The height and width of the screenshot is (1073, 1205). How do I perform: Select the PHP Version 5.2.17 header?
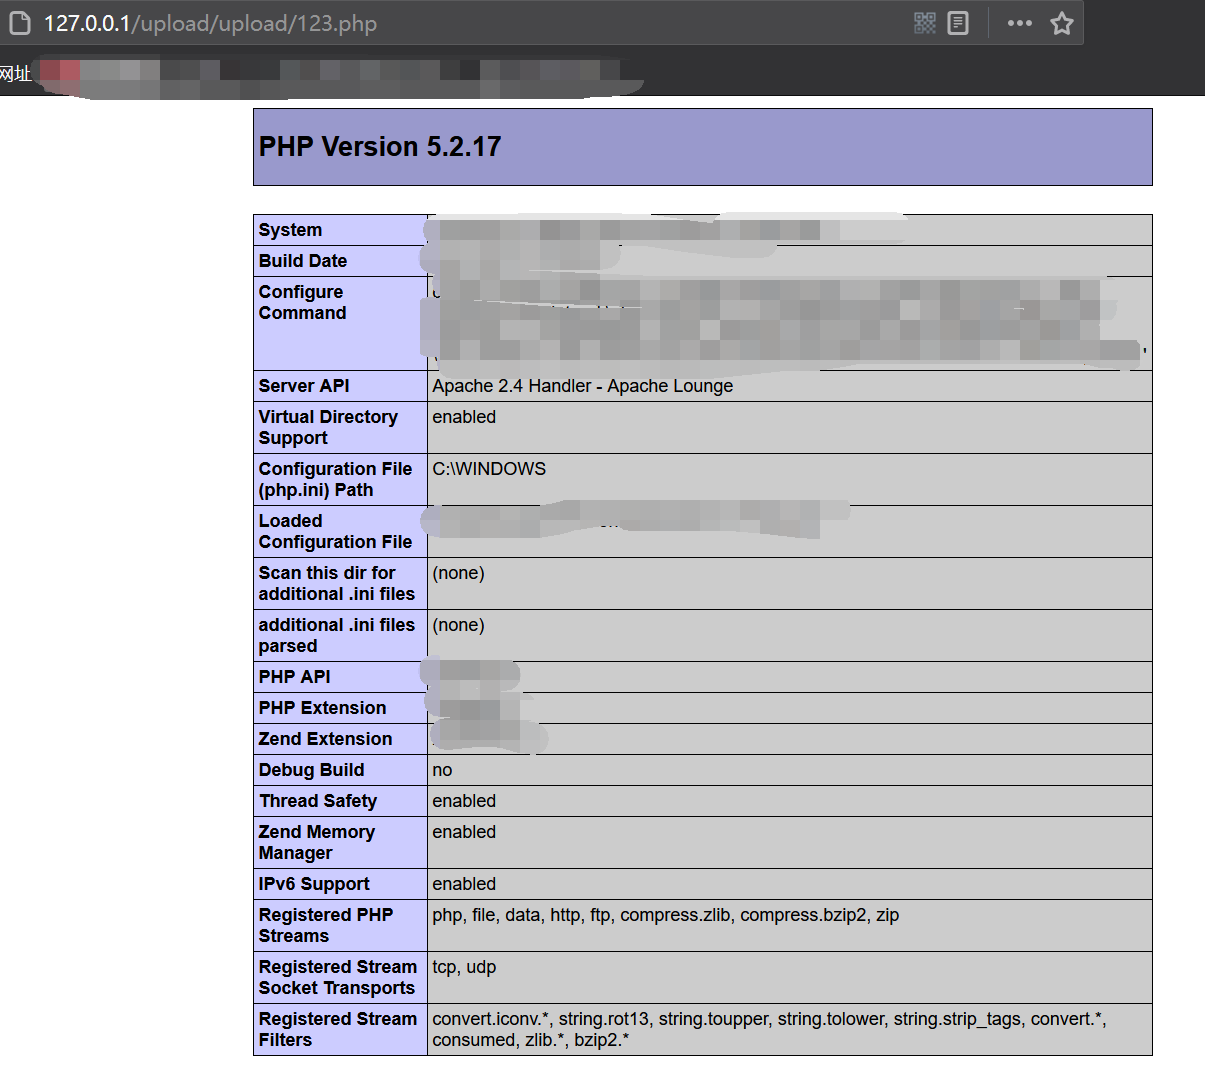tap(380, 147)
